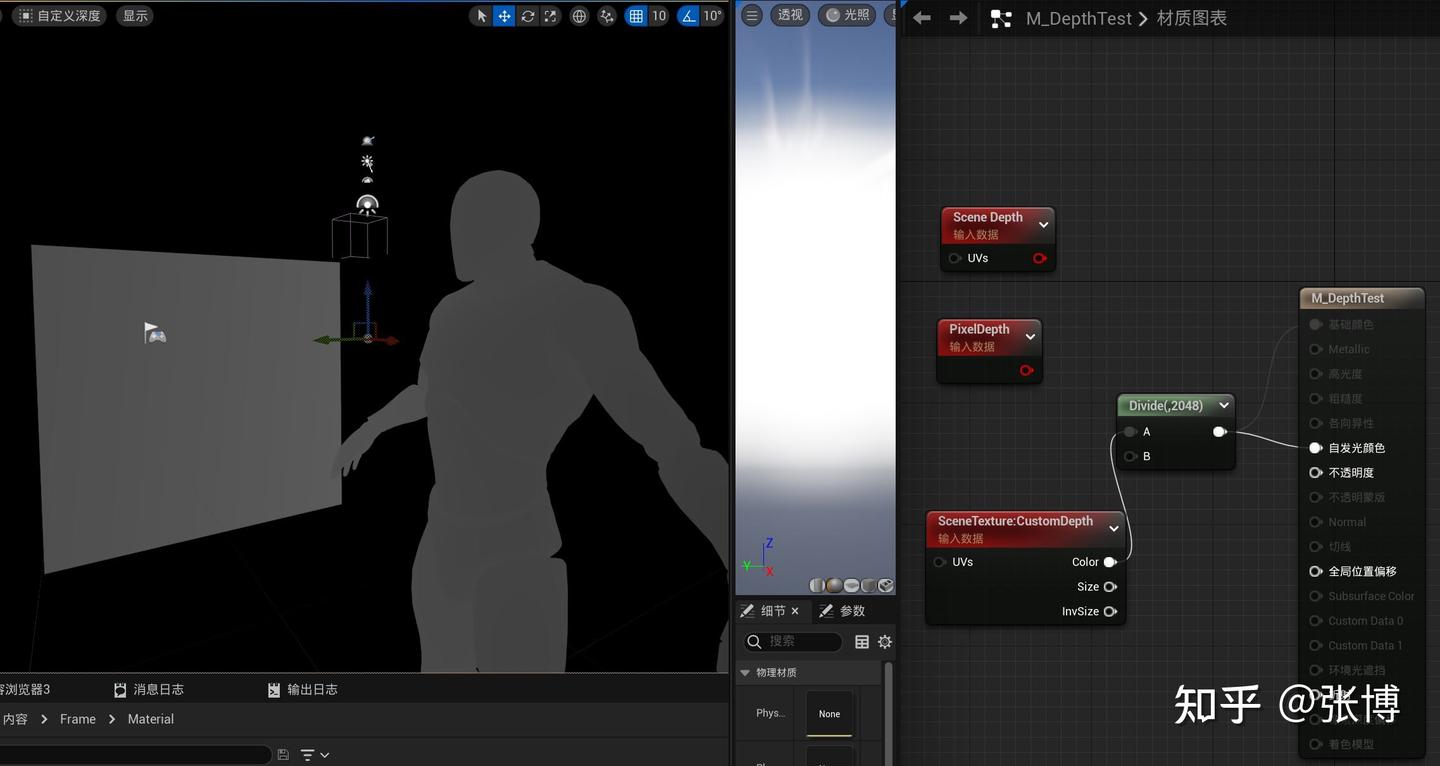Open the 自定义深度 view mode button
The image size is (1440, 766).
point(59,16)
